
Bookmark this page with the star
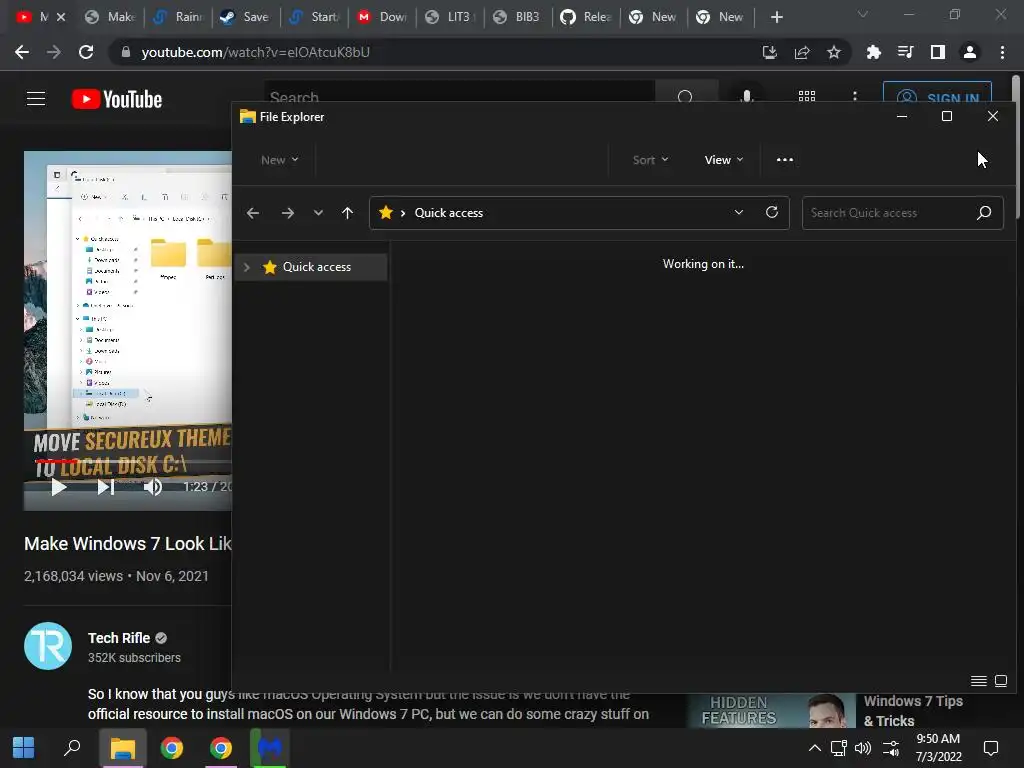coord(834,52)
